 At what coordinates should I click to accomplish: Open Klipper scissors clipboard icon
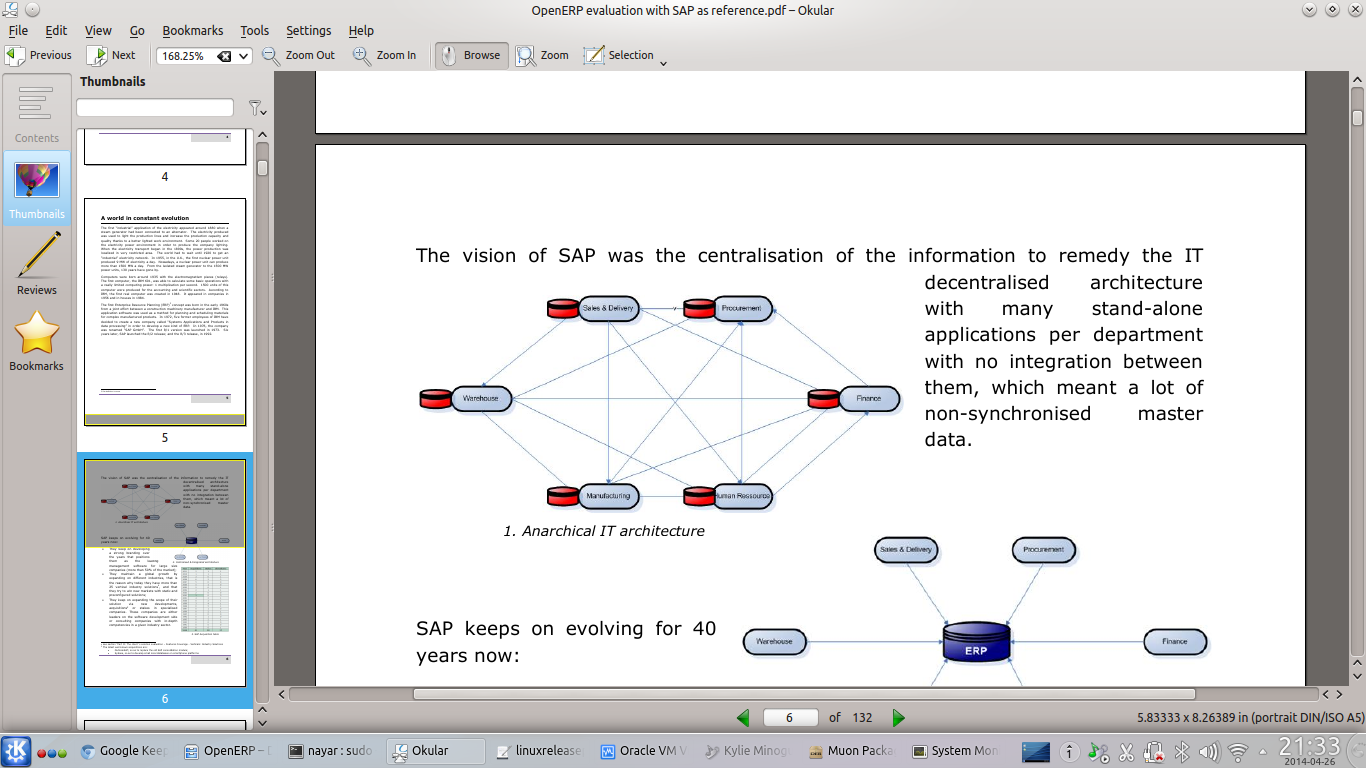pos(1126,752)
